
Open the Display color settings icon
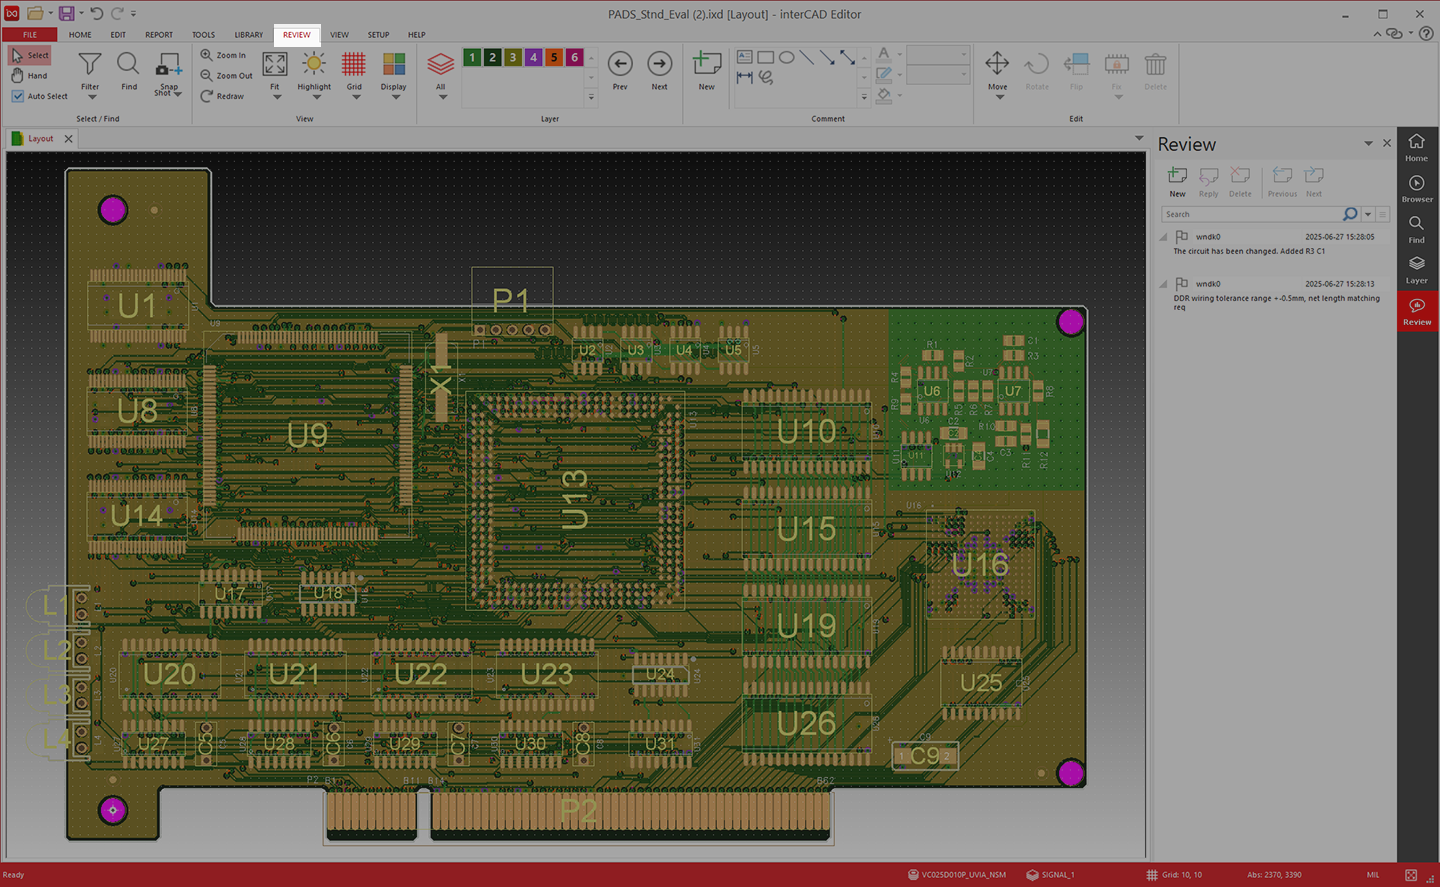click(x=394, y=66)
